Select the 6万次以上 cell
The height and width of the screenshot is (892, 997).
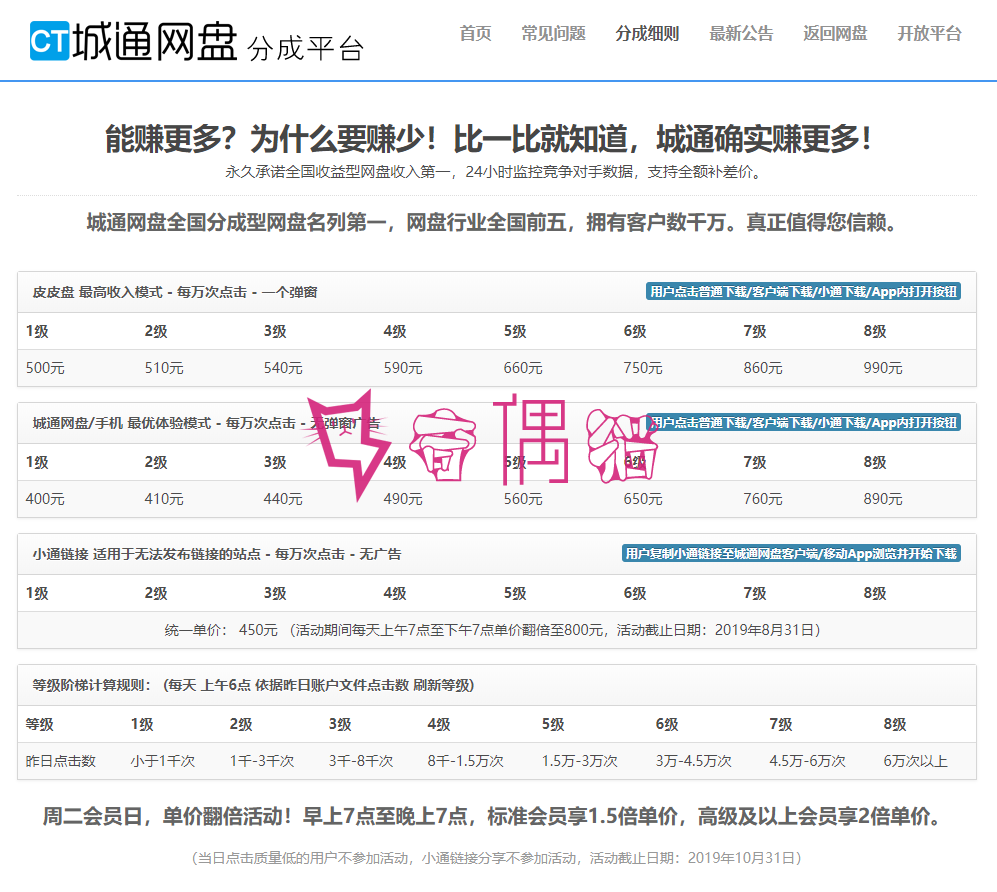click(915, 761)
